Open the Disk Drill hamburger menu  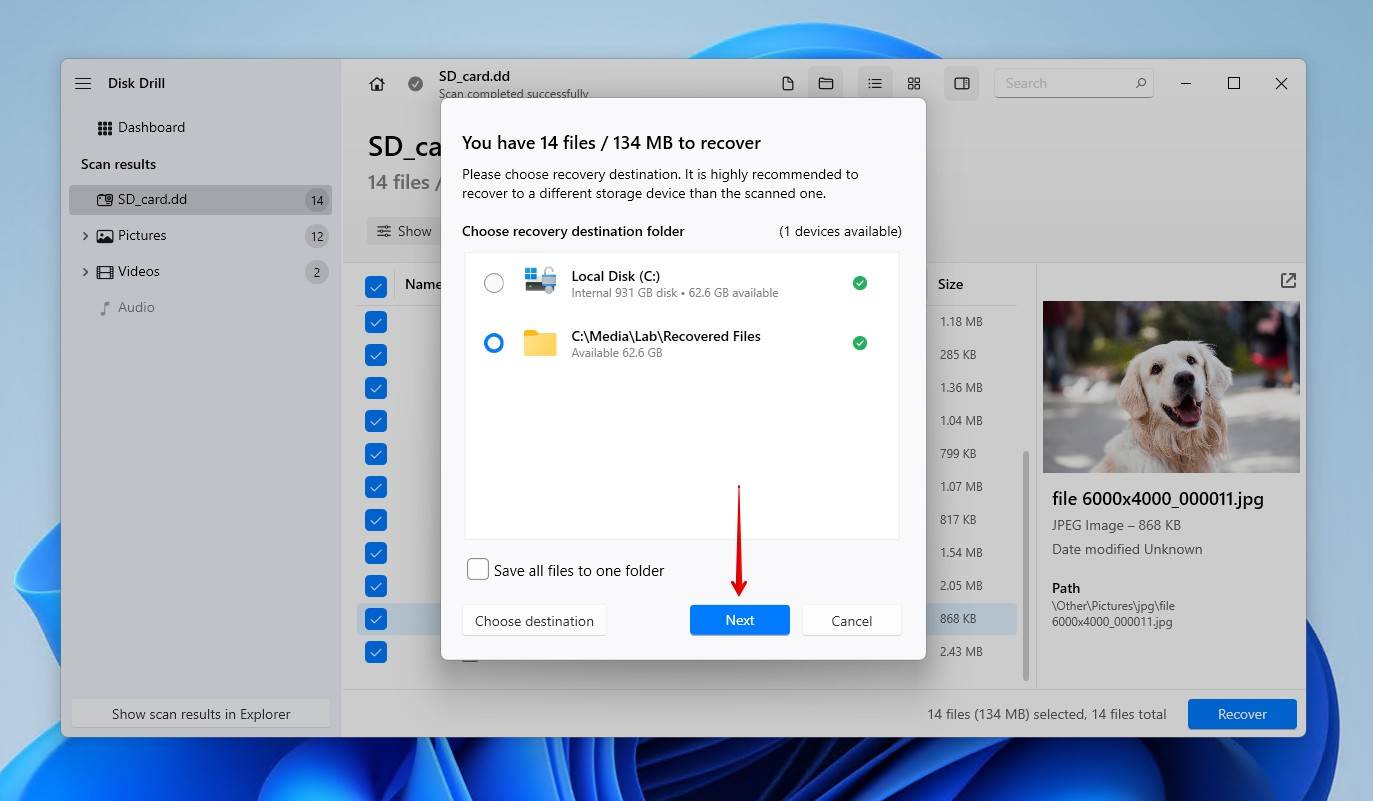83,84
